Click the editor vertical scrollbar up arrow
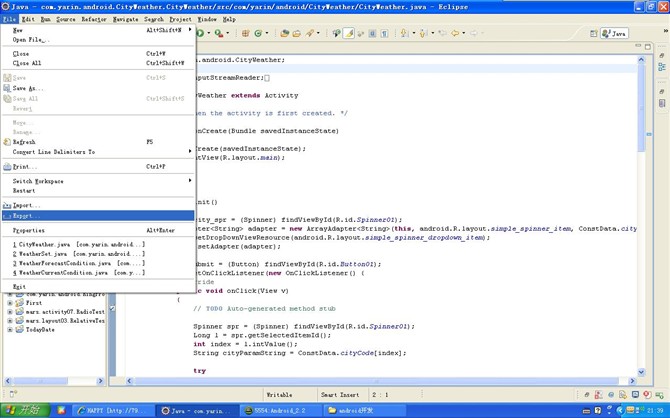Image resolution: width=670 pixels, height=418 pixels. pos(641,60)
